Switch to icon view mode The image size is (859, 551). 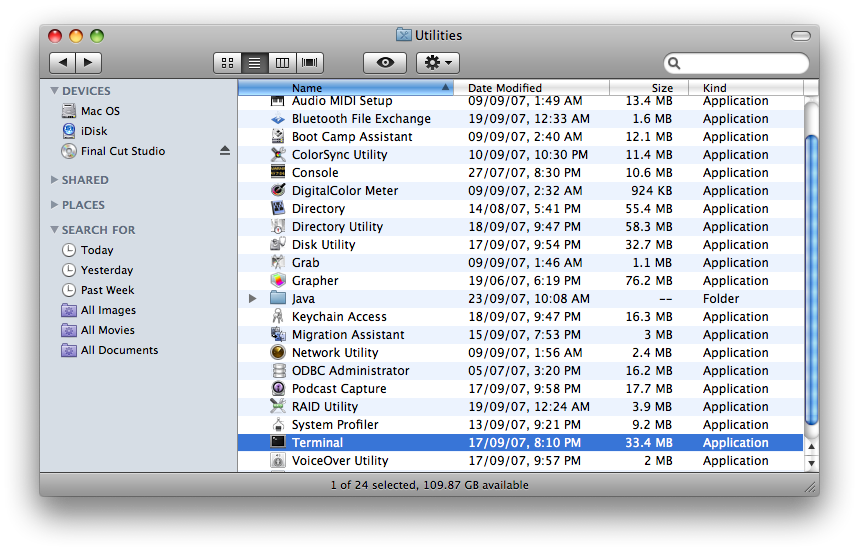pyautogui.click(x=227, y=62)
